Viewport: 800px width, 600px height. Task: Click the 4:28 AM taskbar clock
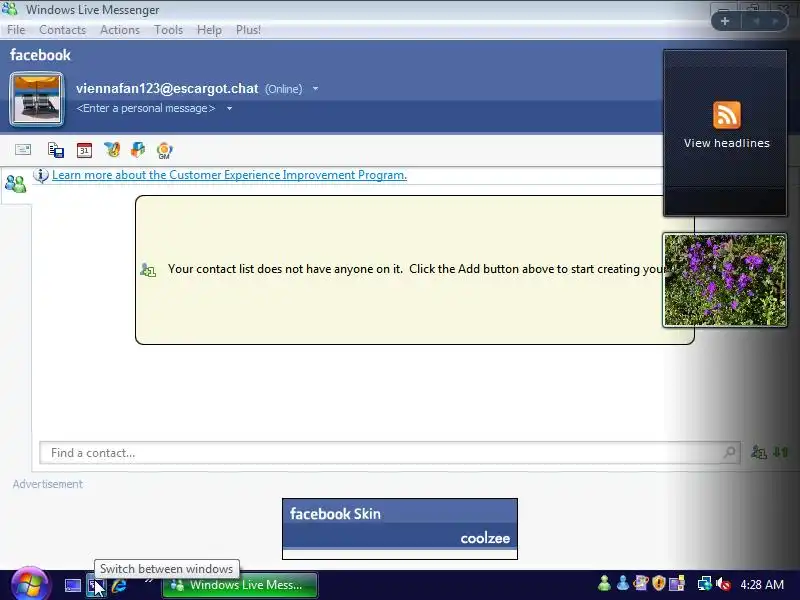(762, 584)
